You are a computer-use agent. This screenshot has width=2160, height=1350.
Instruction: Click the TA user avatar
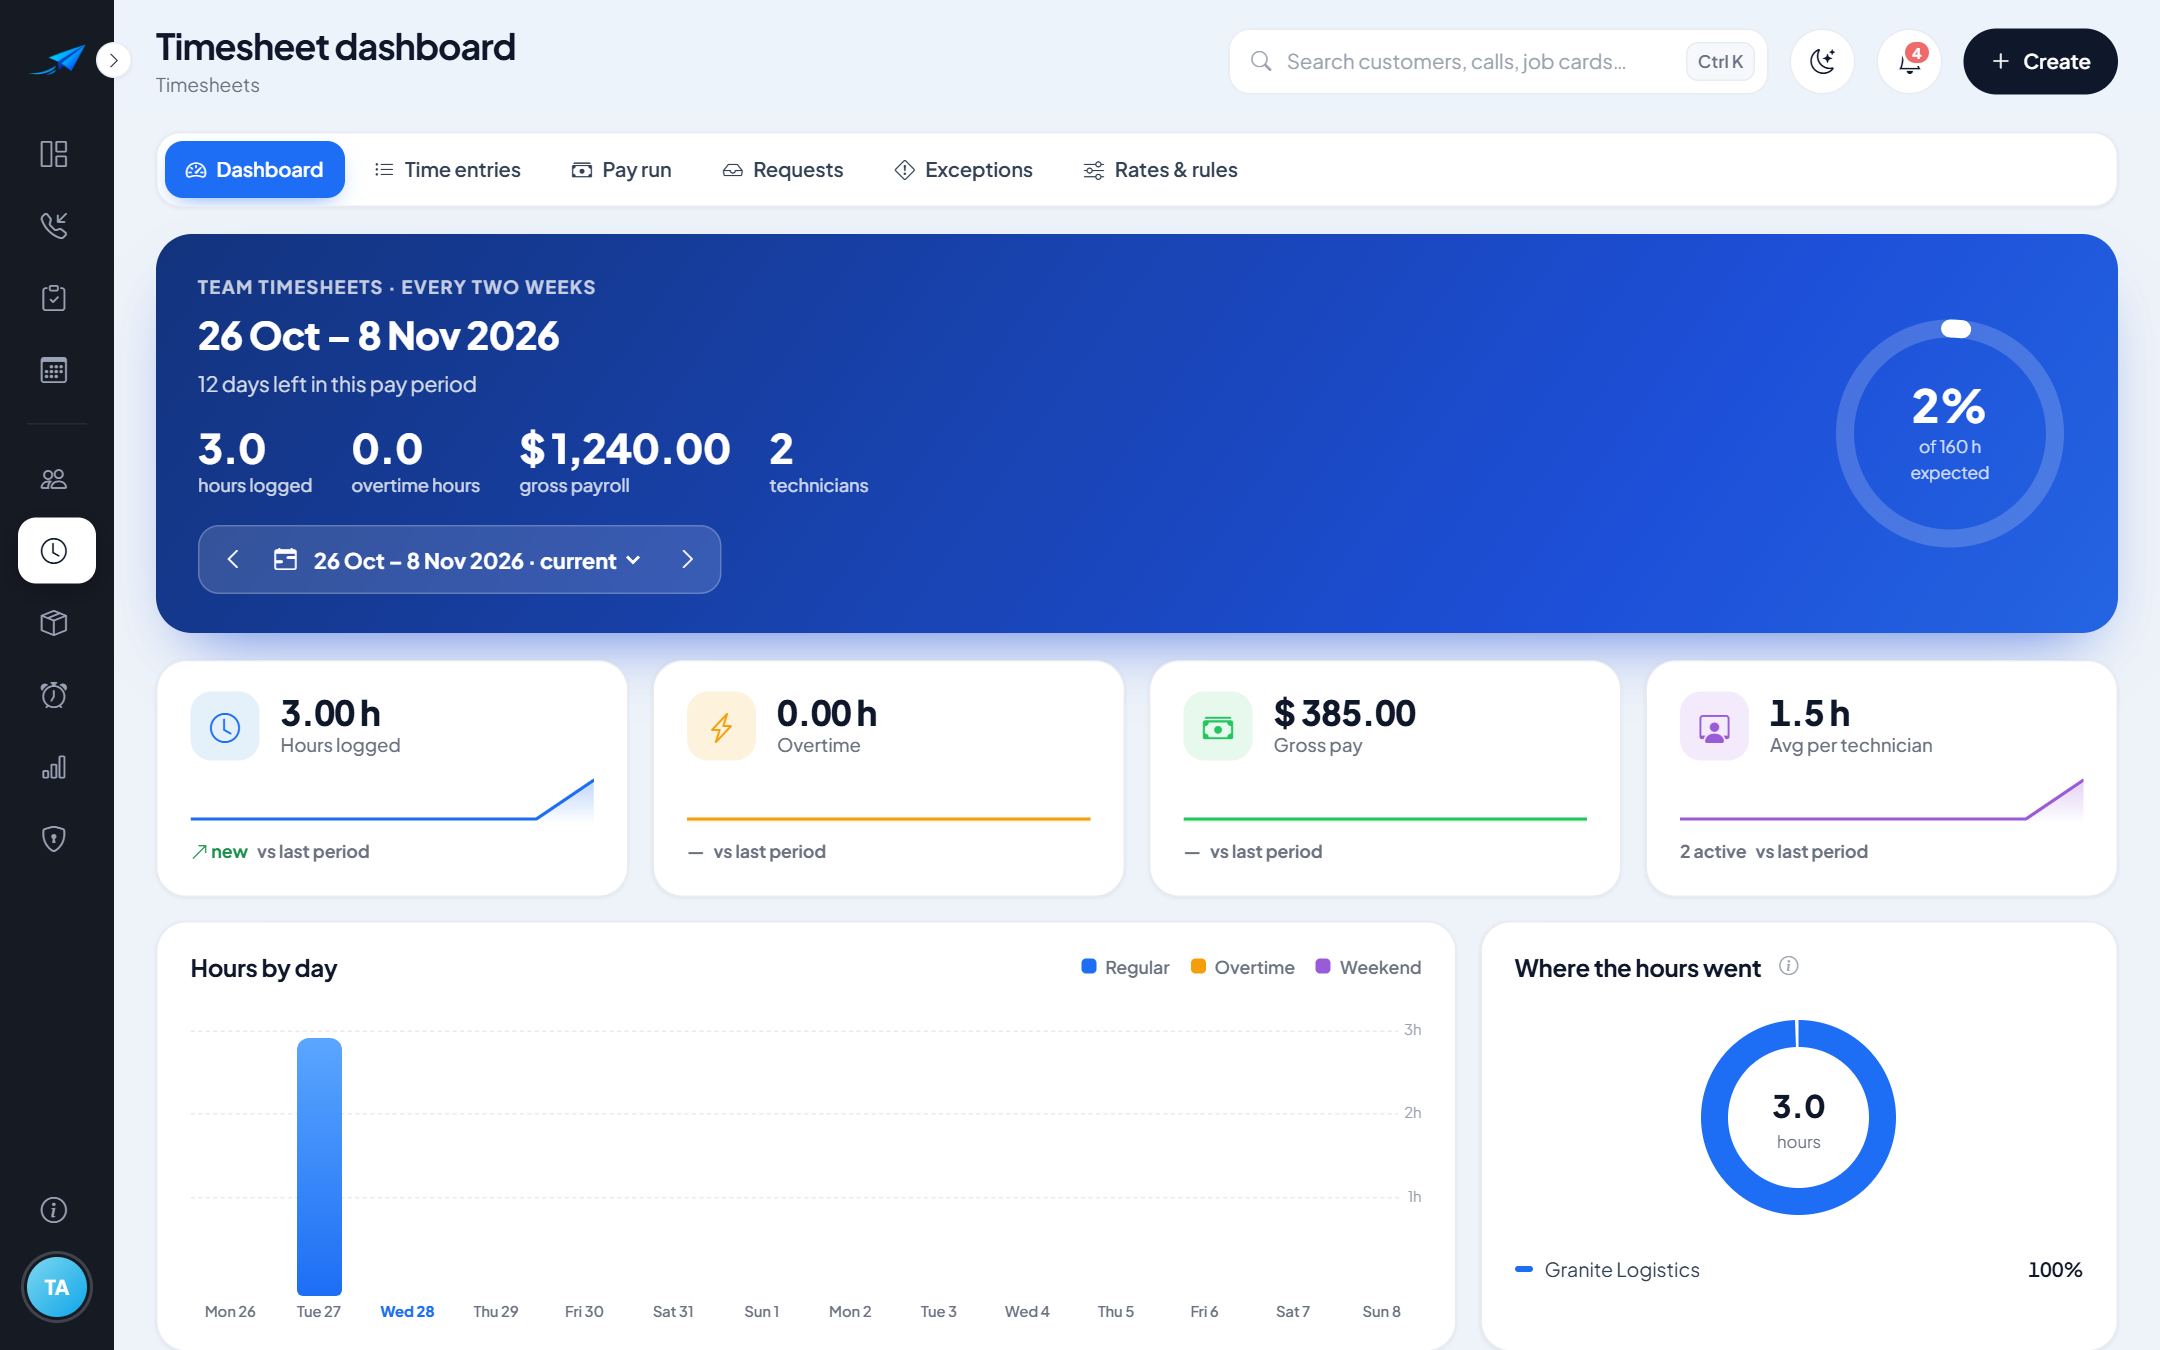click(x=56, y=1287)
